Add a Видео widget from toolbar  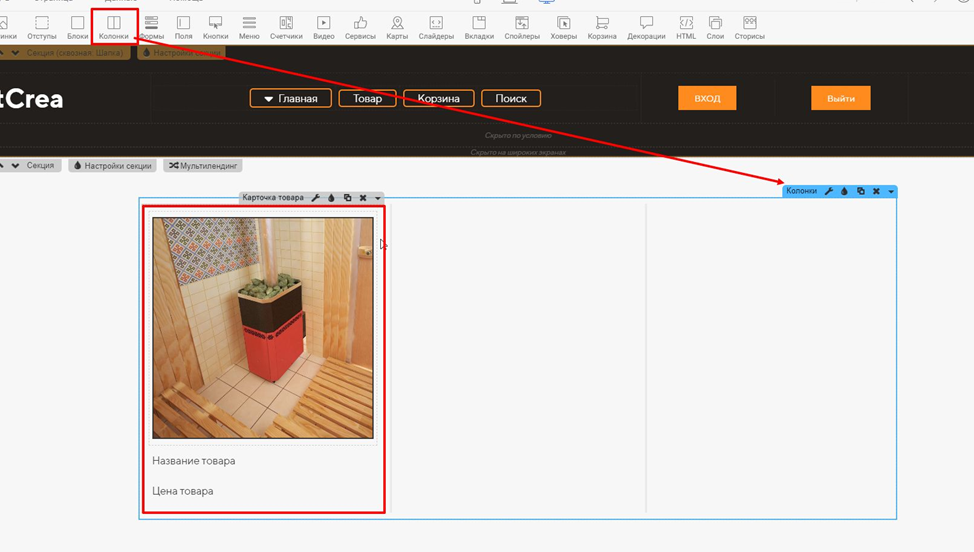tap(324, 28)
